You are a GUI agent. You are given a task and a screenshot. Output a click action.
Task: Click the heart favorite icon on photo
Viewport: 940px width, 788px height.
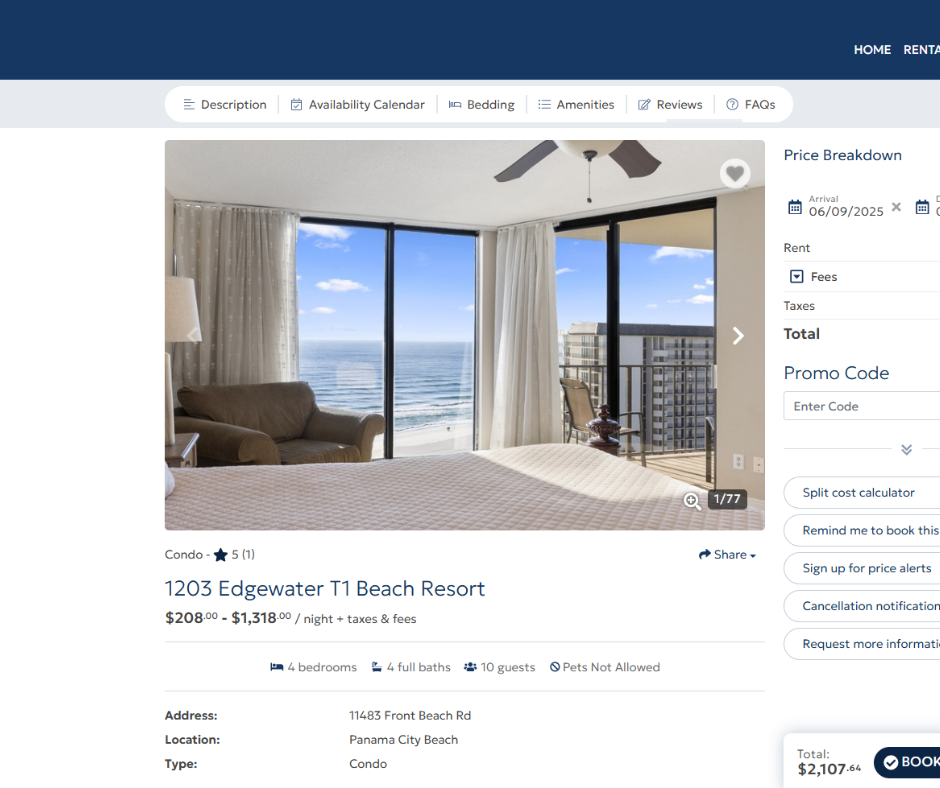735,174
